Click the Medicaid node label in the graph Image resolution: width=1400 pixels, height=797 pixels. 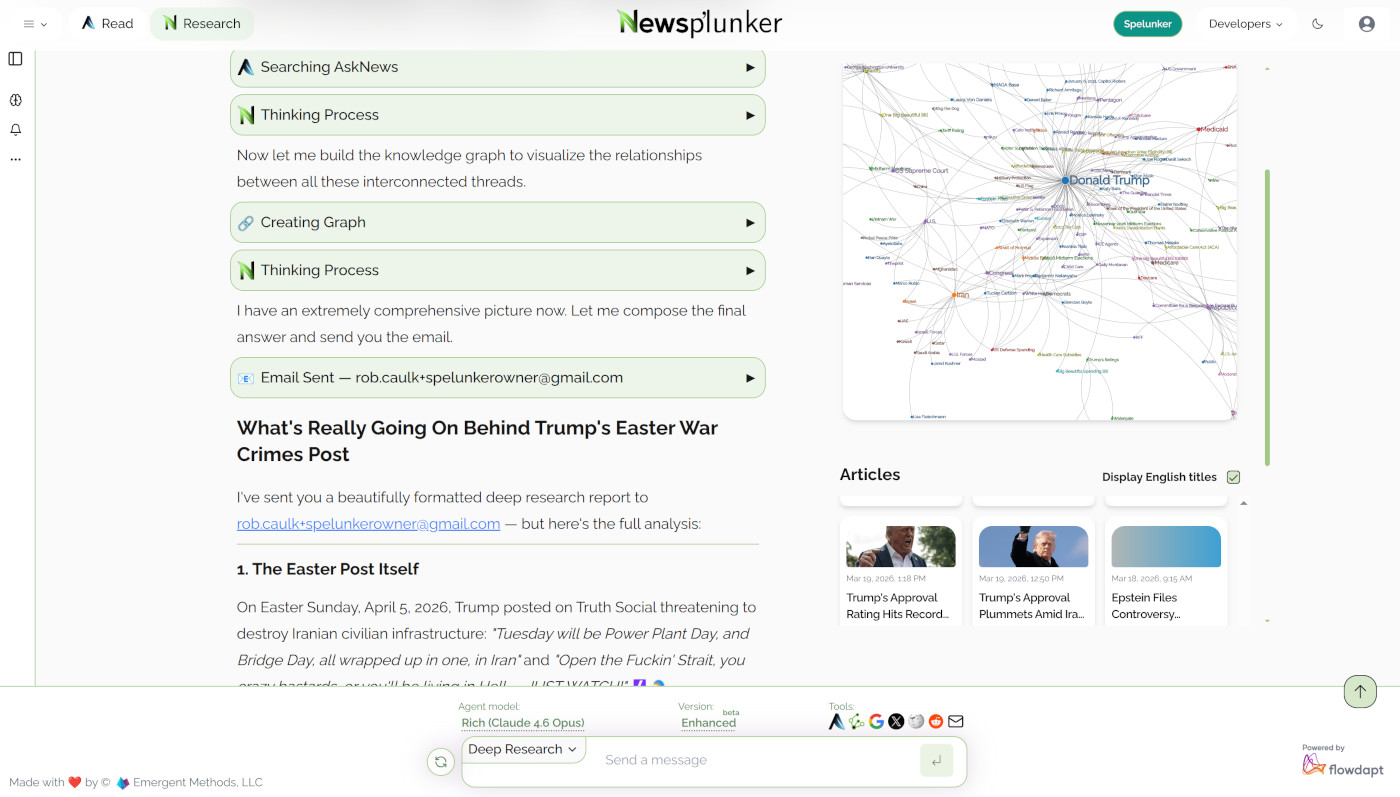click(1213, 129)
